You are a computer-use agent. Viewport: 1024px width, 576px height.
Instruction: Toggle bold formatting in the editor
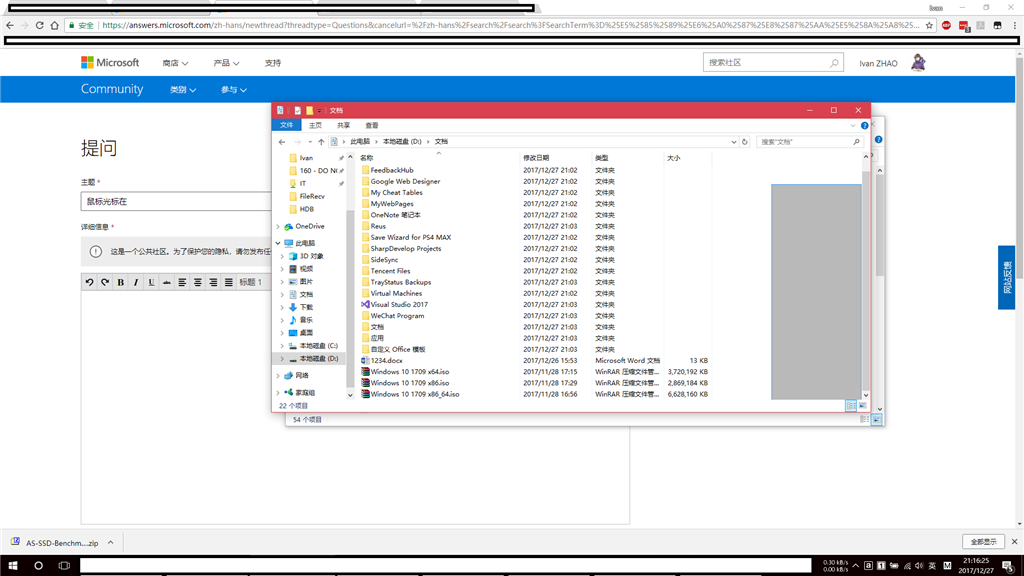tap(121, 282)
